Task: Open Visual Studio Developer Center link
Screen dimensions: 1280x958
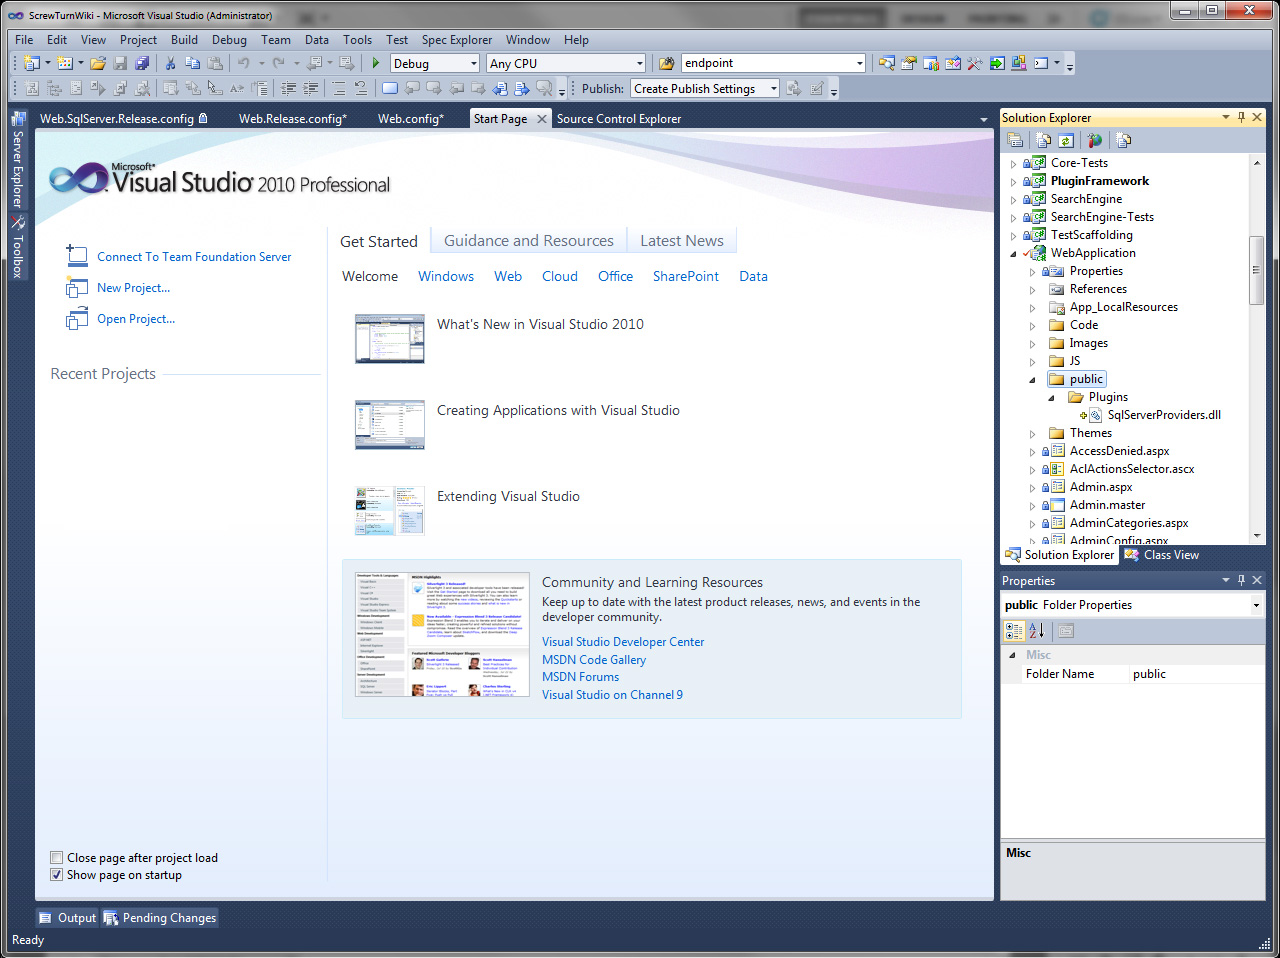Action: pos(623,642)
